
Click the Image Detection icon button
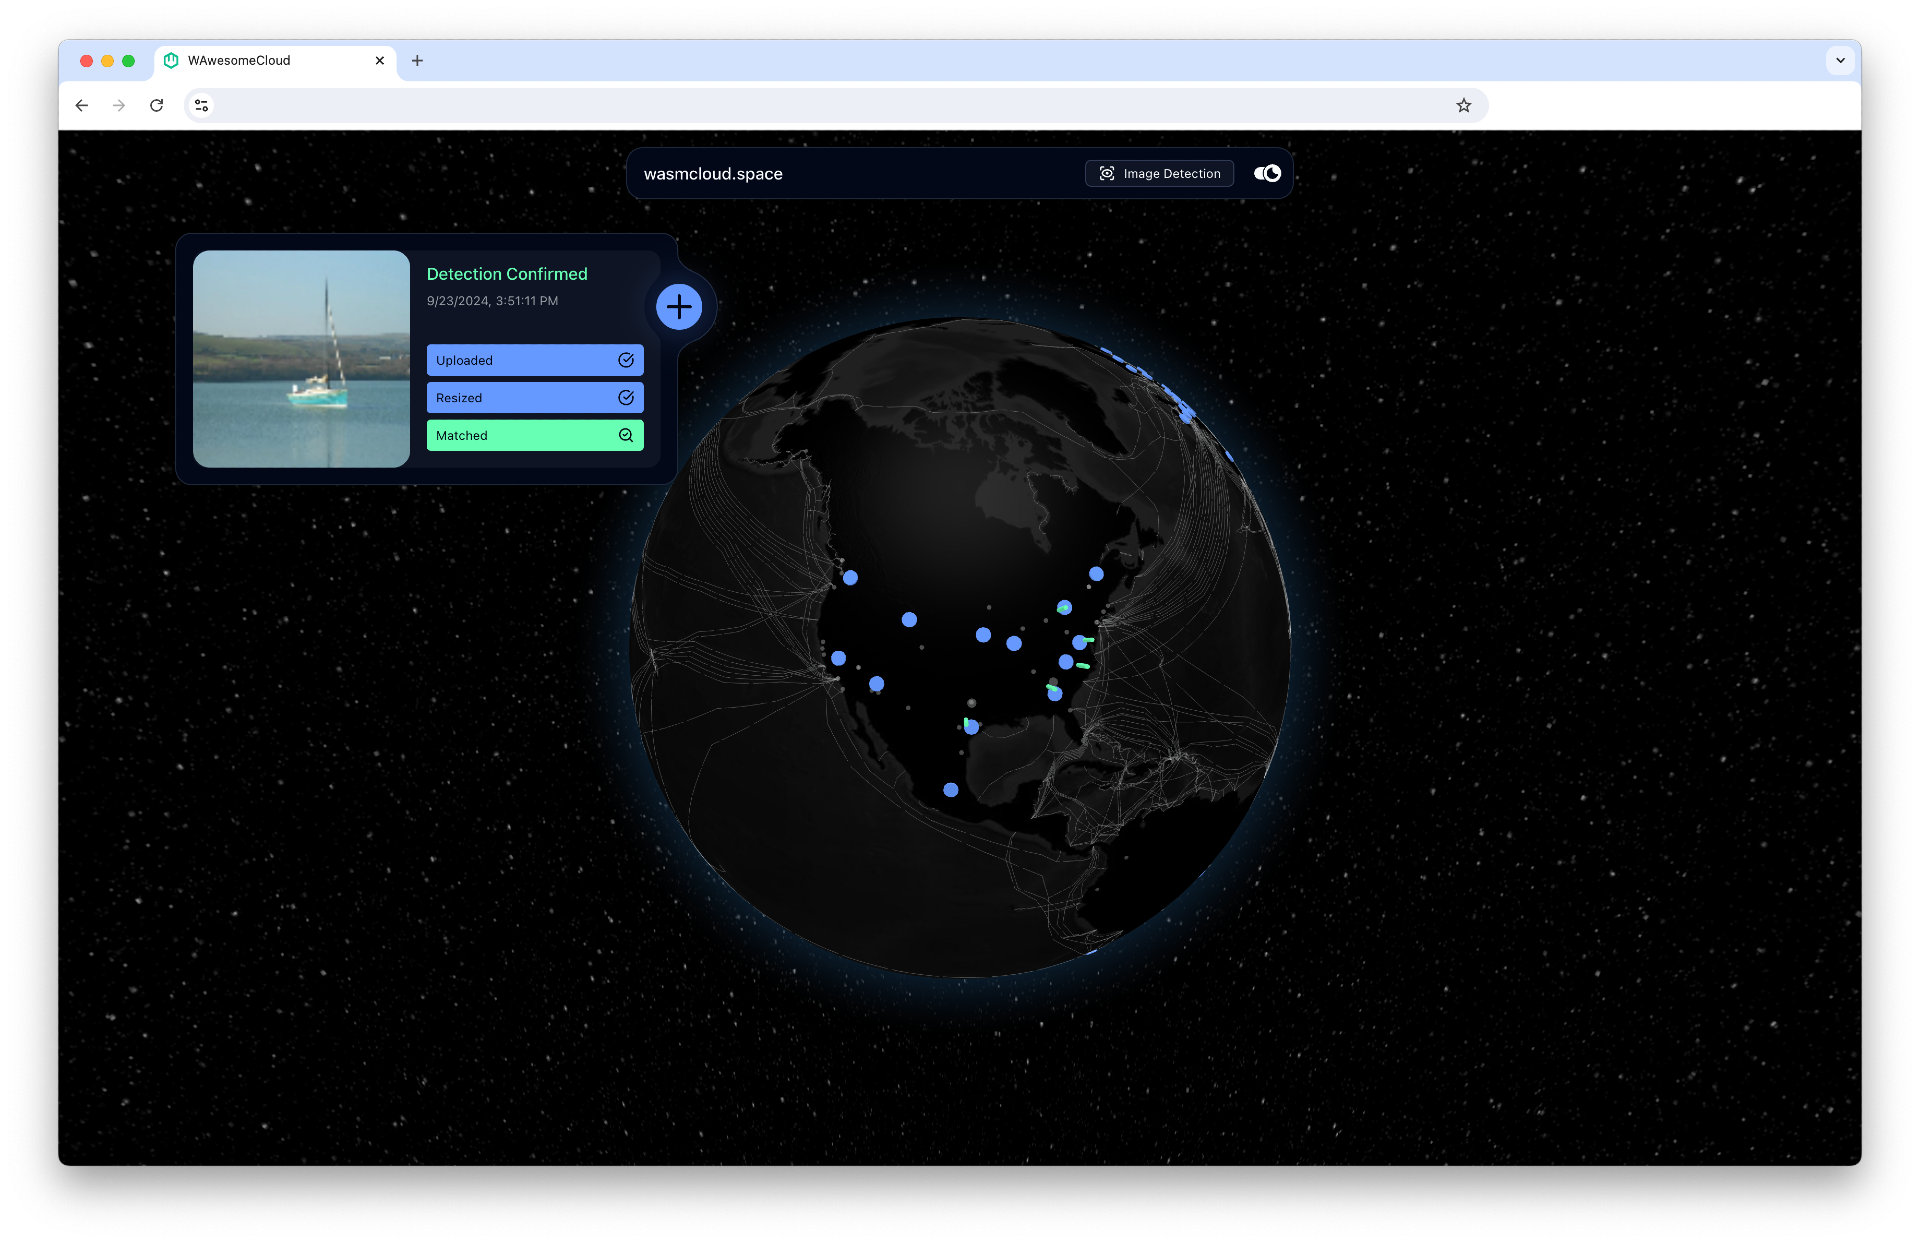(x=1107, y=174)
